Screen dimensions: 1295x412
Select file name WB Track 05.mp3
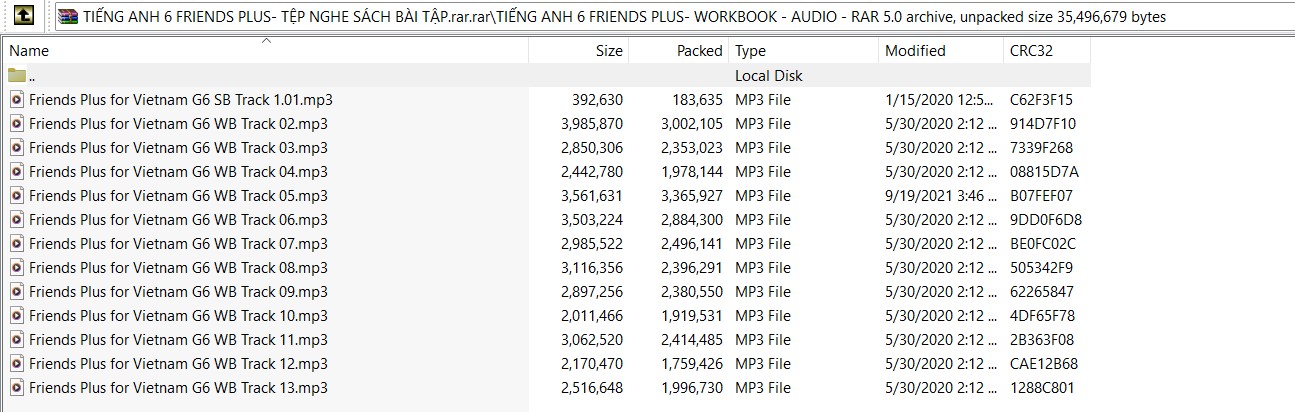pyautogui.click(x=178, y=195)
